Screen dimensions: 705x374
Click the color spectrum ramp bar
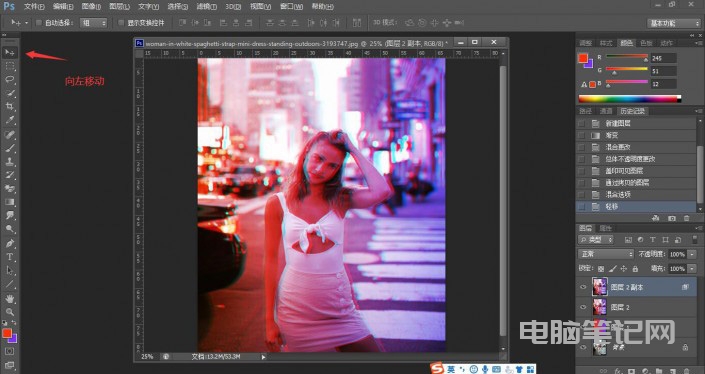629,99
